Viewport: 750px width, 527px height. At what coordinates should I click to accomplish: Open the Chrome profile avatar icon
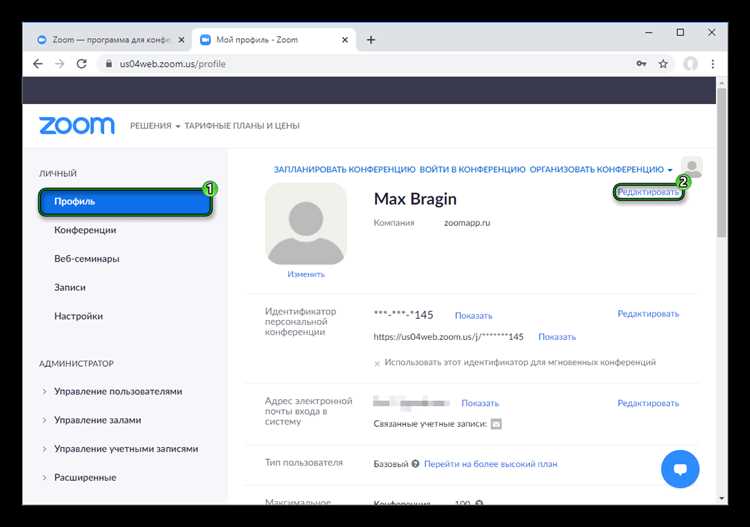[x=690, y=64]
